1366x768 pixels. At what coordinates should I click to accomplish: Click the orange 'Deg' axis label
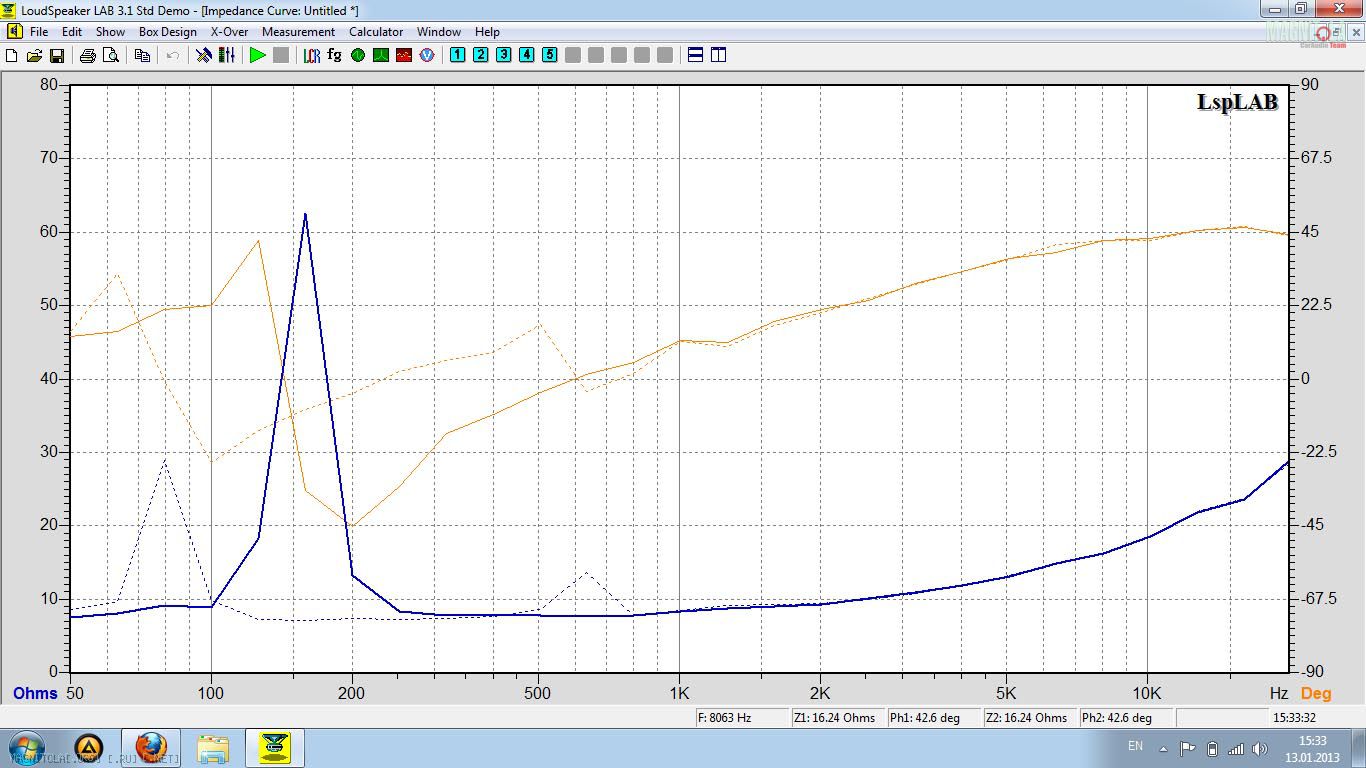click(x=1316, y=693)
